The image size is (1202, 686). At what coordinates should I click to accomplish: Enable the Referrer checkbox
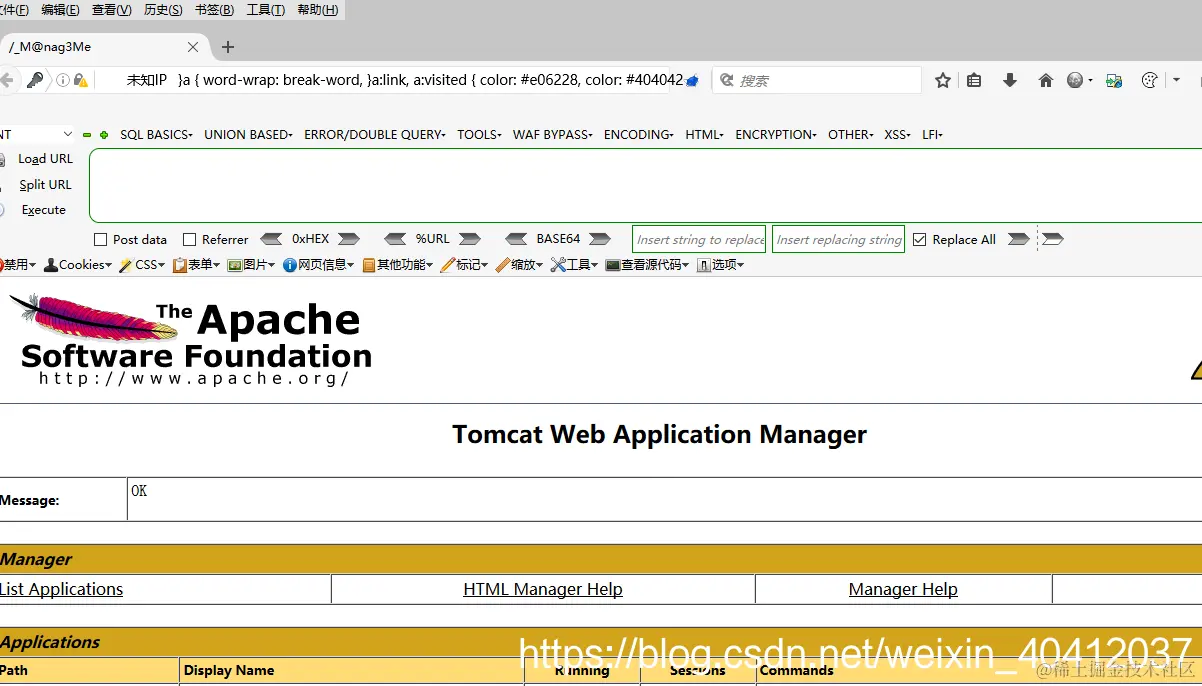point(189,240)
